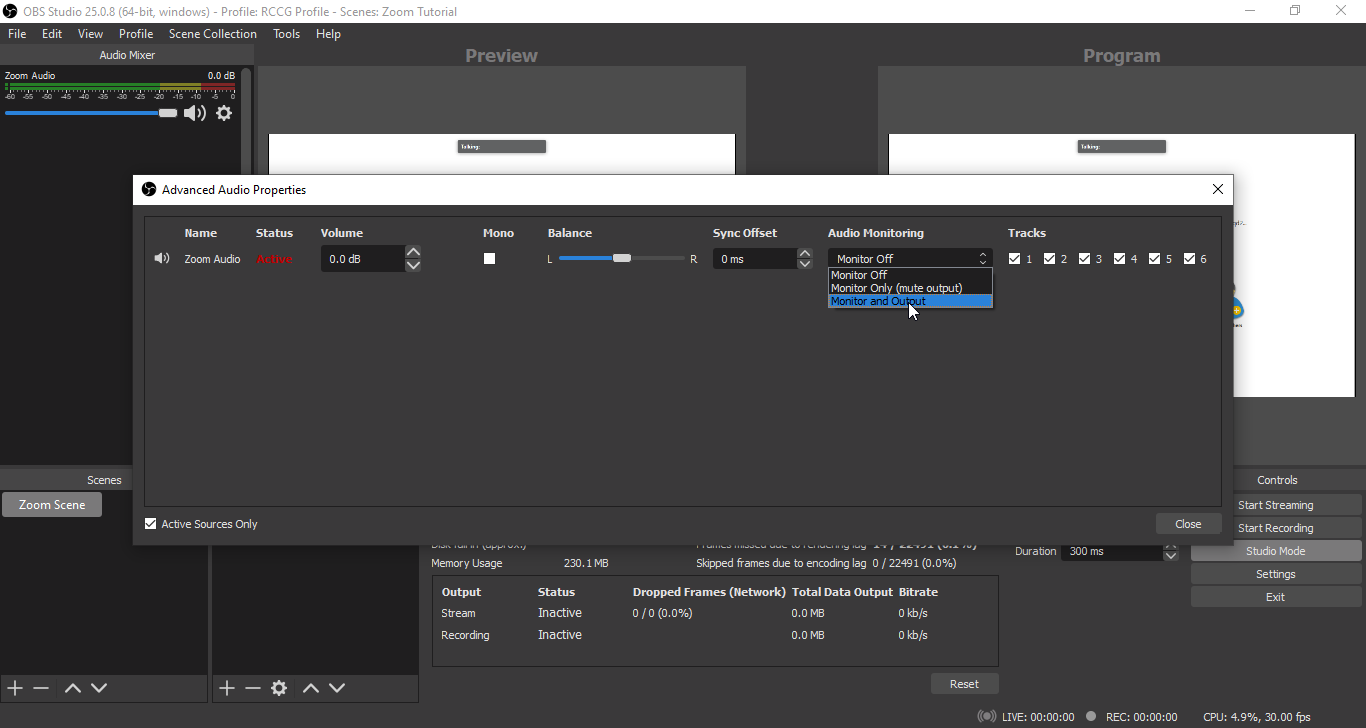
Task: Open the View menu
Action: [x=90, y=33]
